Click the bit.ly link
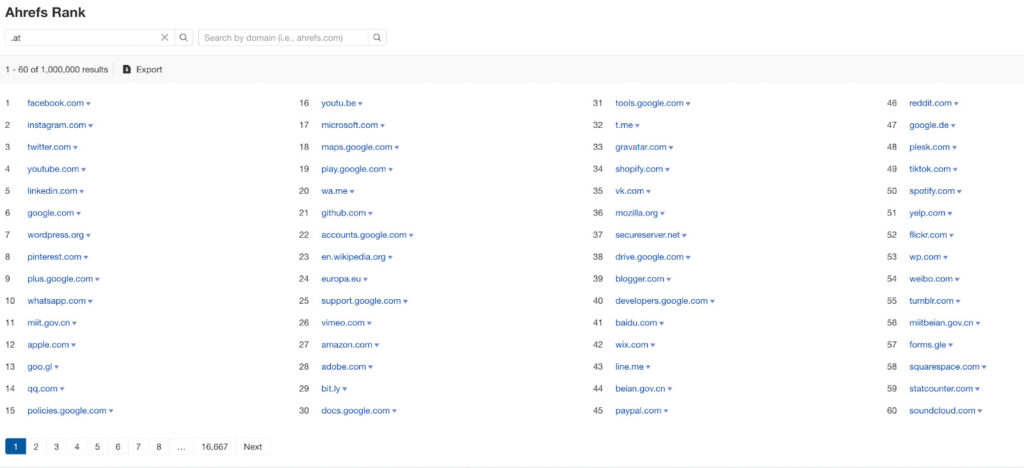The height and width of the screenshot is (468, 1024). tap(331, 389)
